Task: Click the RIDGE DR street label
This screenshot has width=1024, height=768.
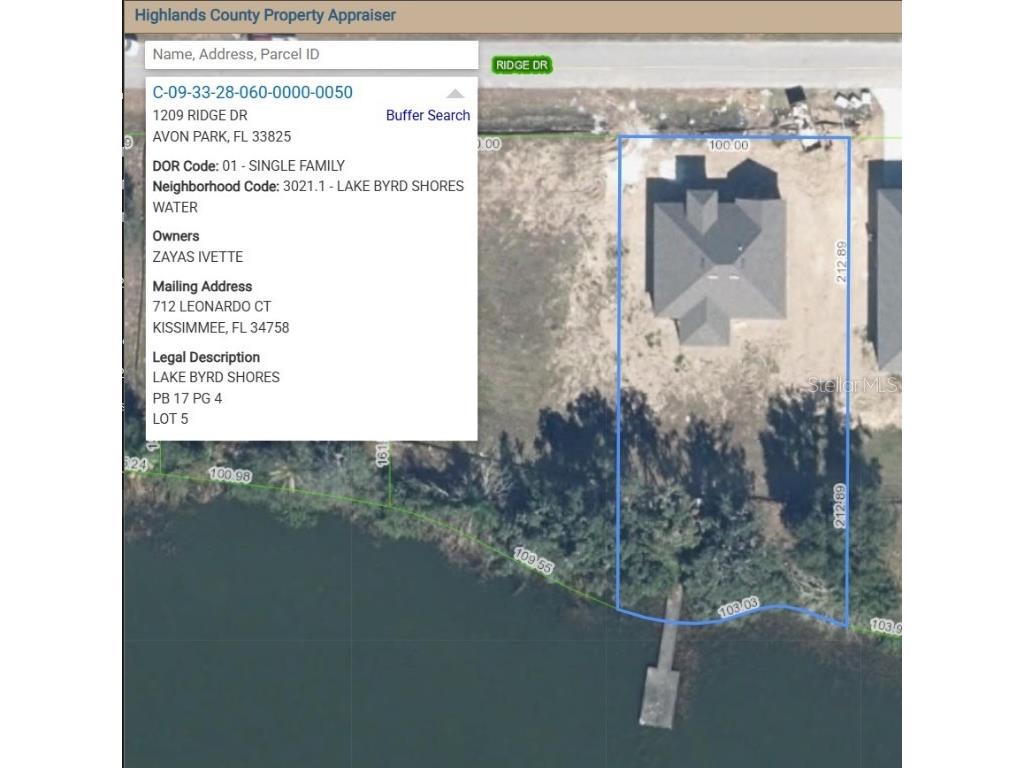Action: 521,64
